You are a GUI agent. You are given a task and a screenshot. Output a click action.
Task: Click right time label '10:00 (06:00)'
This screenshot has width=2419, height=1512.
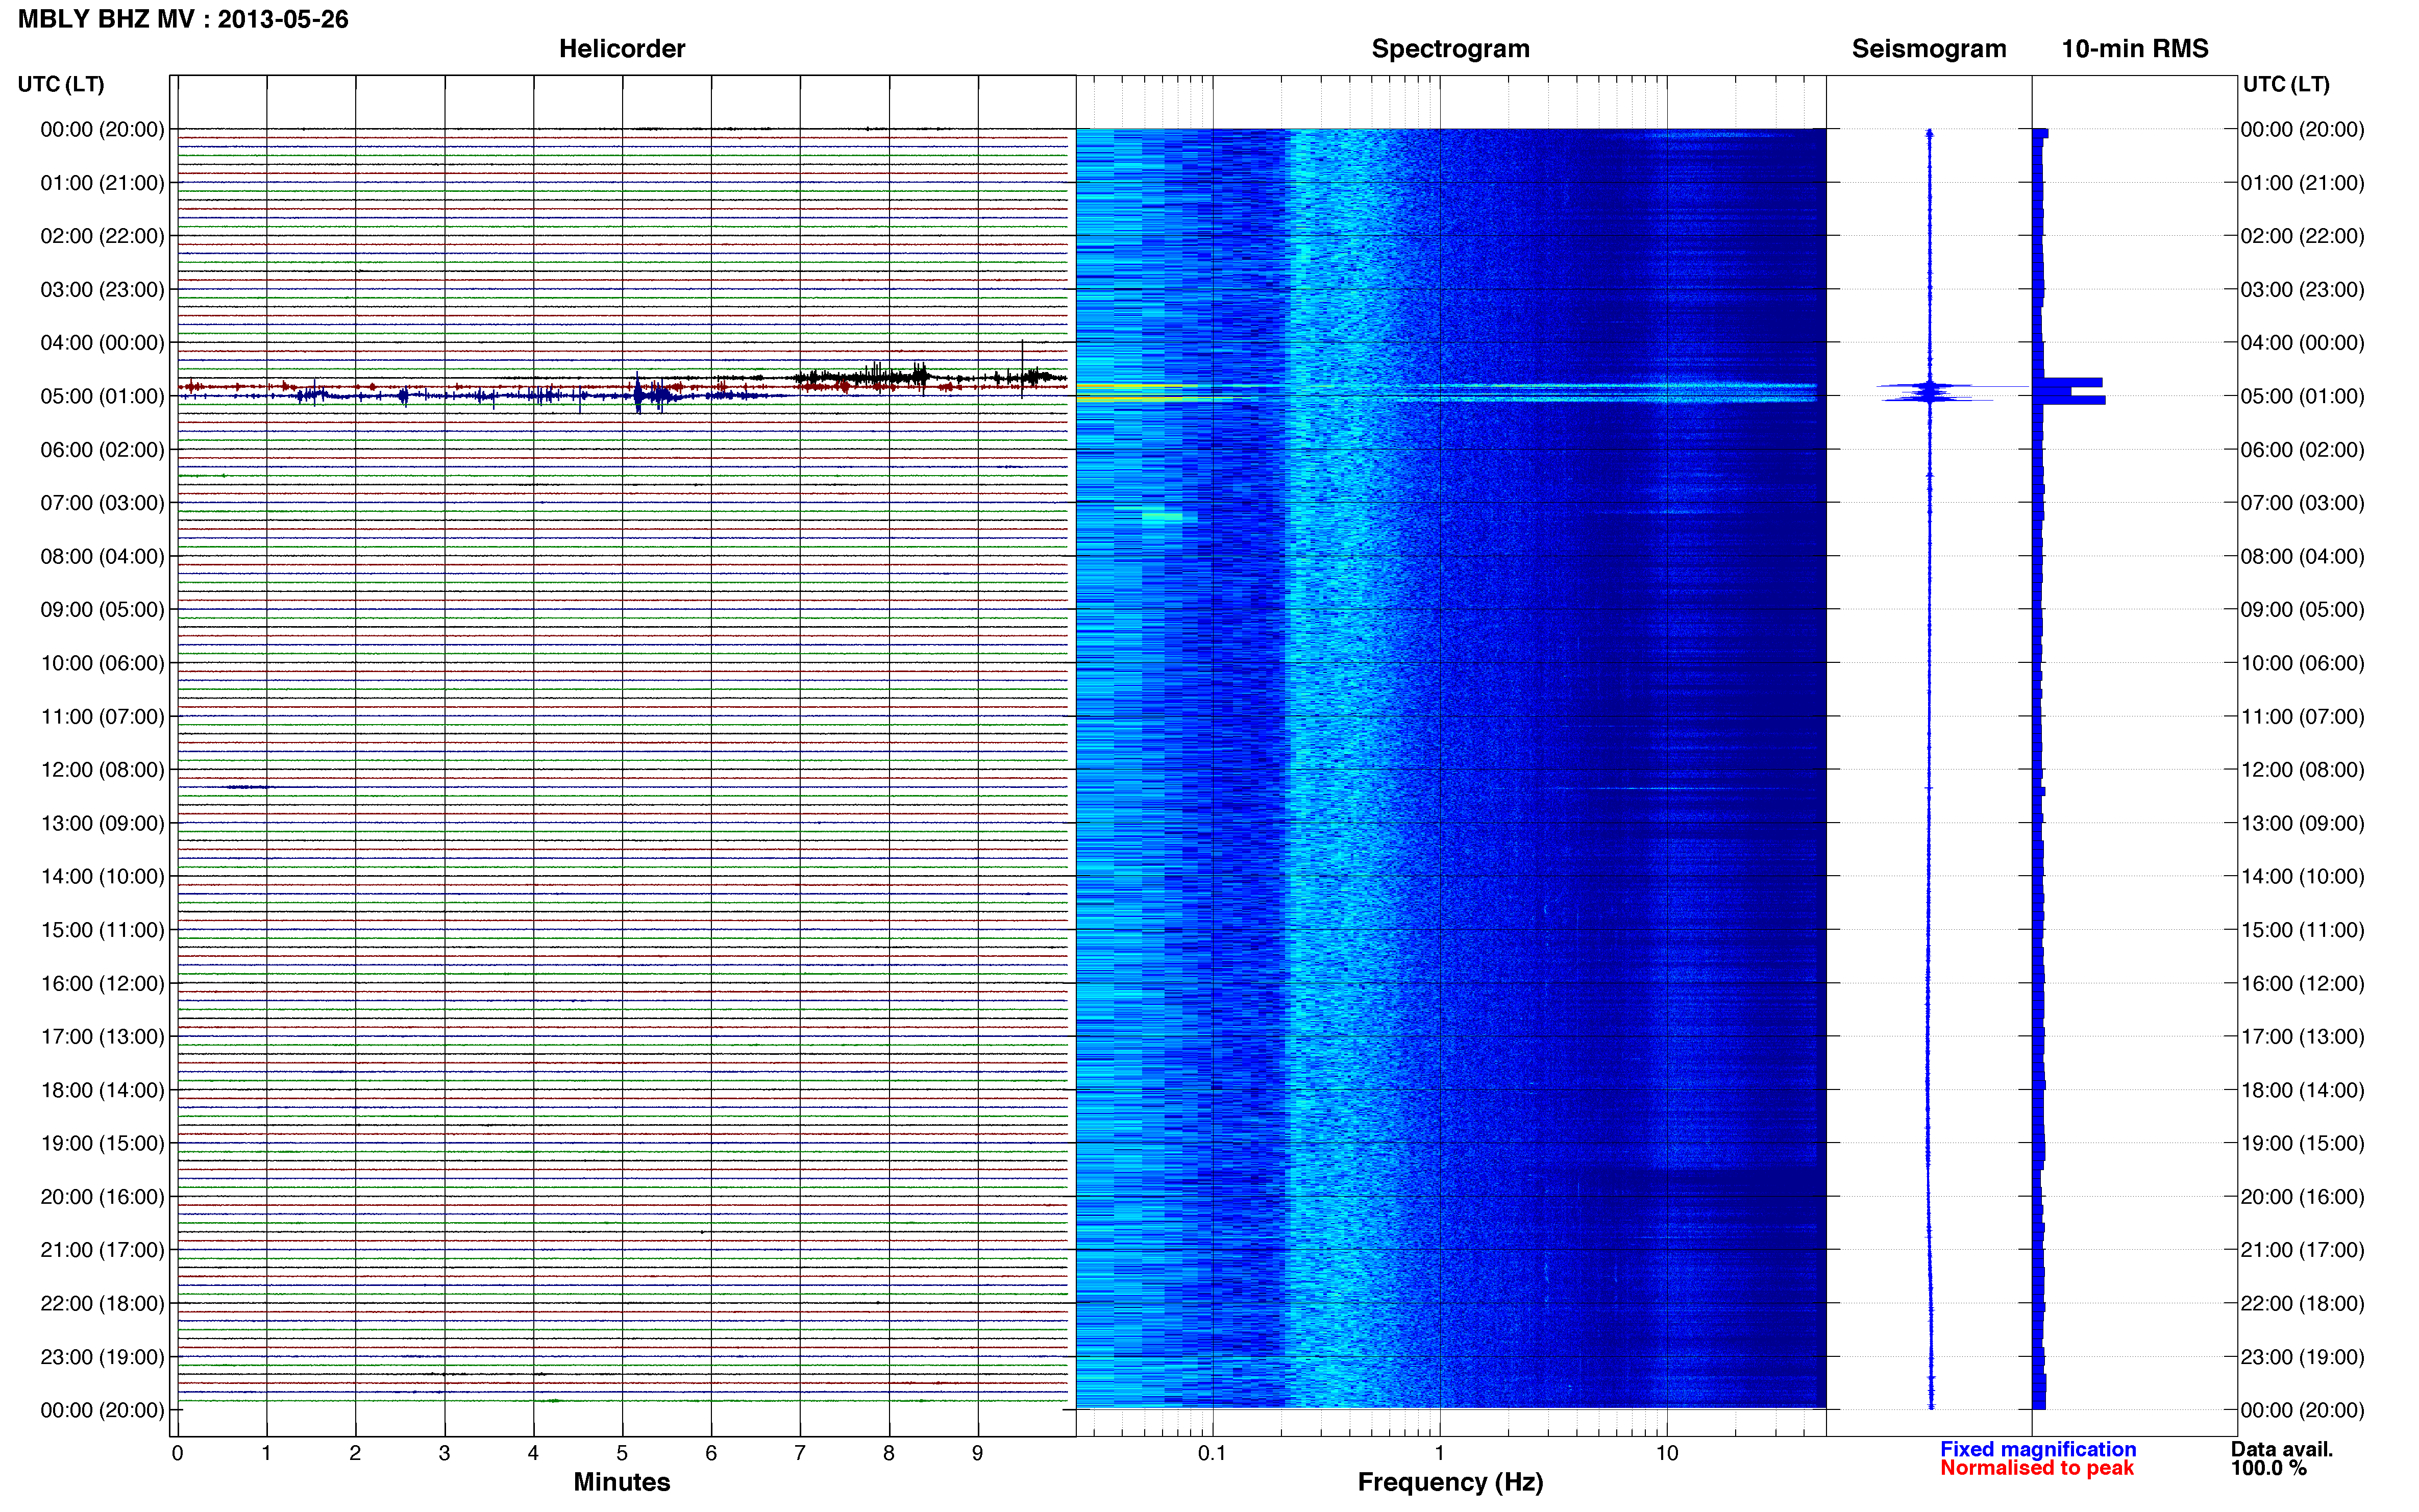2302,663
